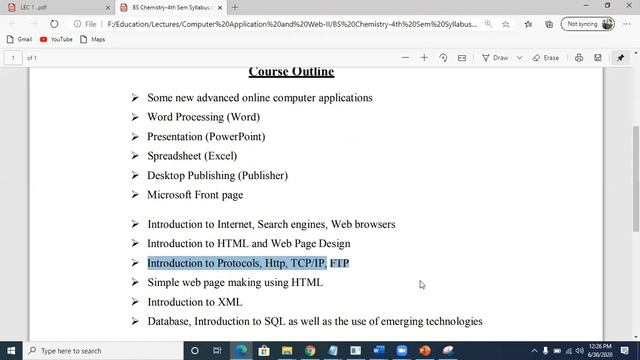Click the 'Introduction to XML' line

click(195, 302)
